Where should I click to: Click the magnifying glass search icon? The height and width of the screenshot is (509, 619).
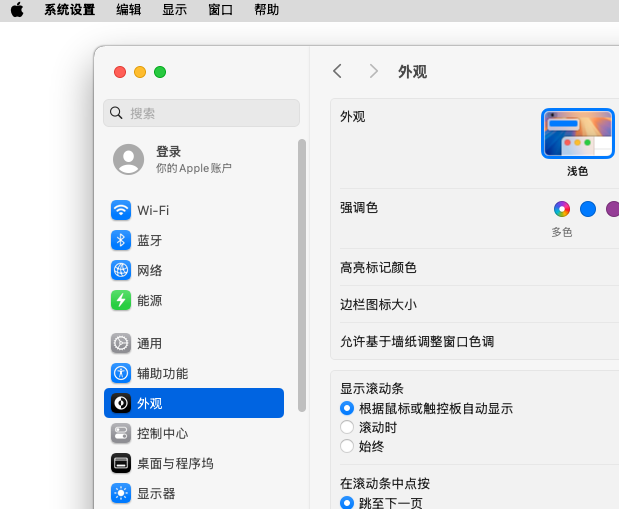(x=116, y=113)
